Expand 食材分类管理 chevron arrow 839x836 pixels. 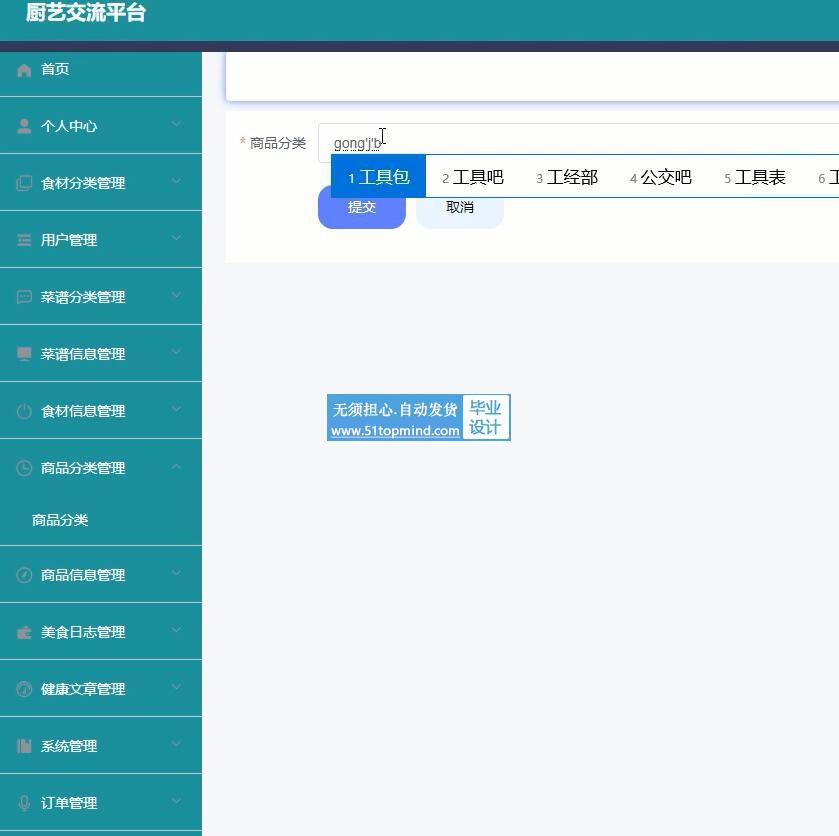(176, 181)
